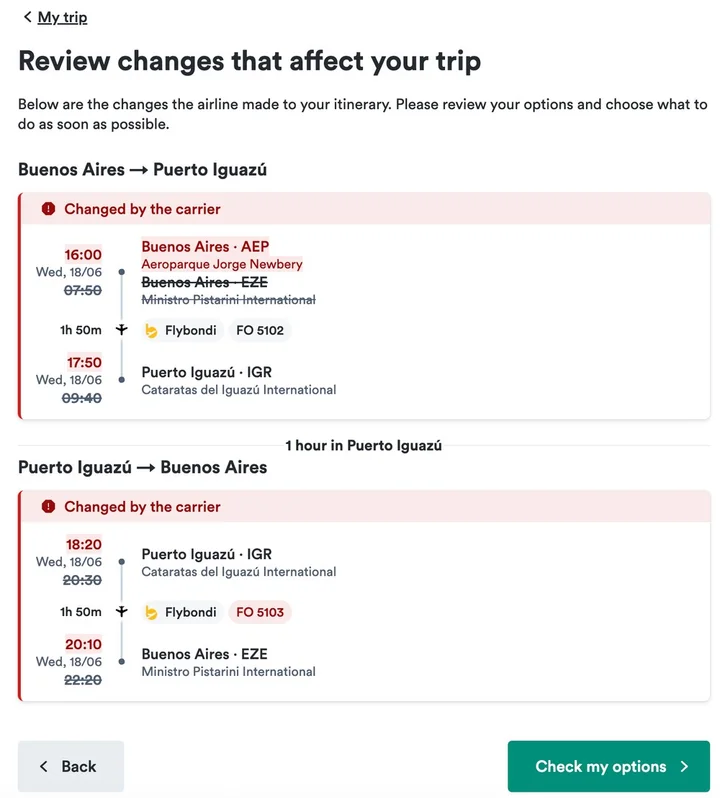Click the 1 hour in Puerto Iguazú layover label
The height and width of the screenshot is (798, 720).
(363, 446)
